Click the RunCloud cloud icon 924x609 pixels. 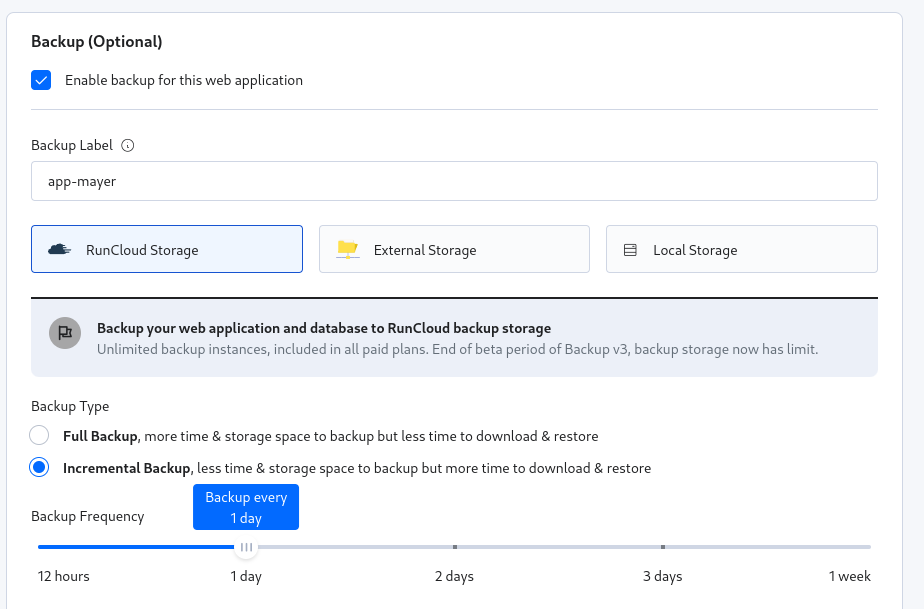tap(60, 249)
